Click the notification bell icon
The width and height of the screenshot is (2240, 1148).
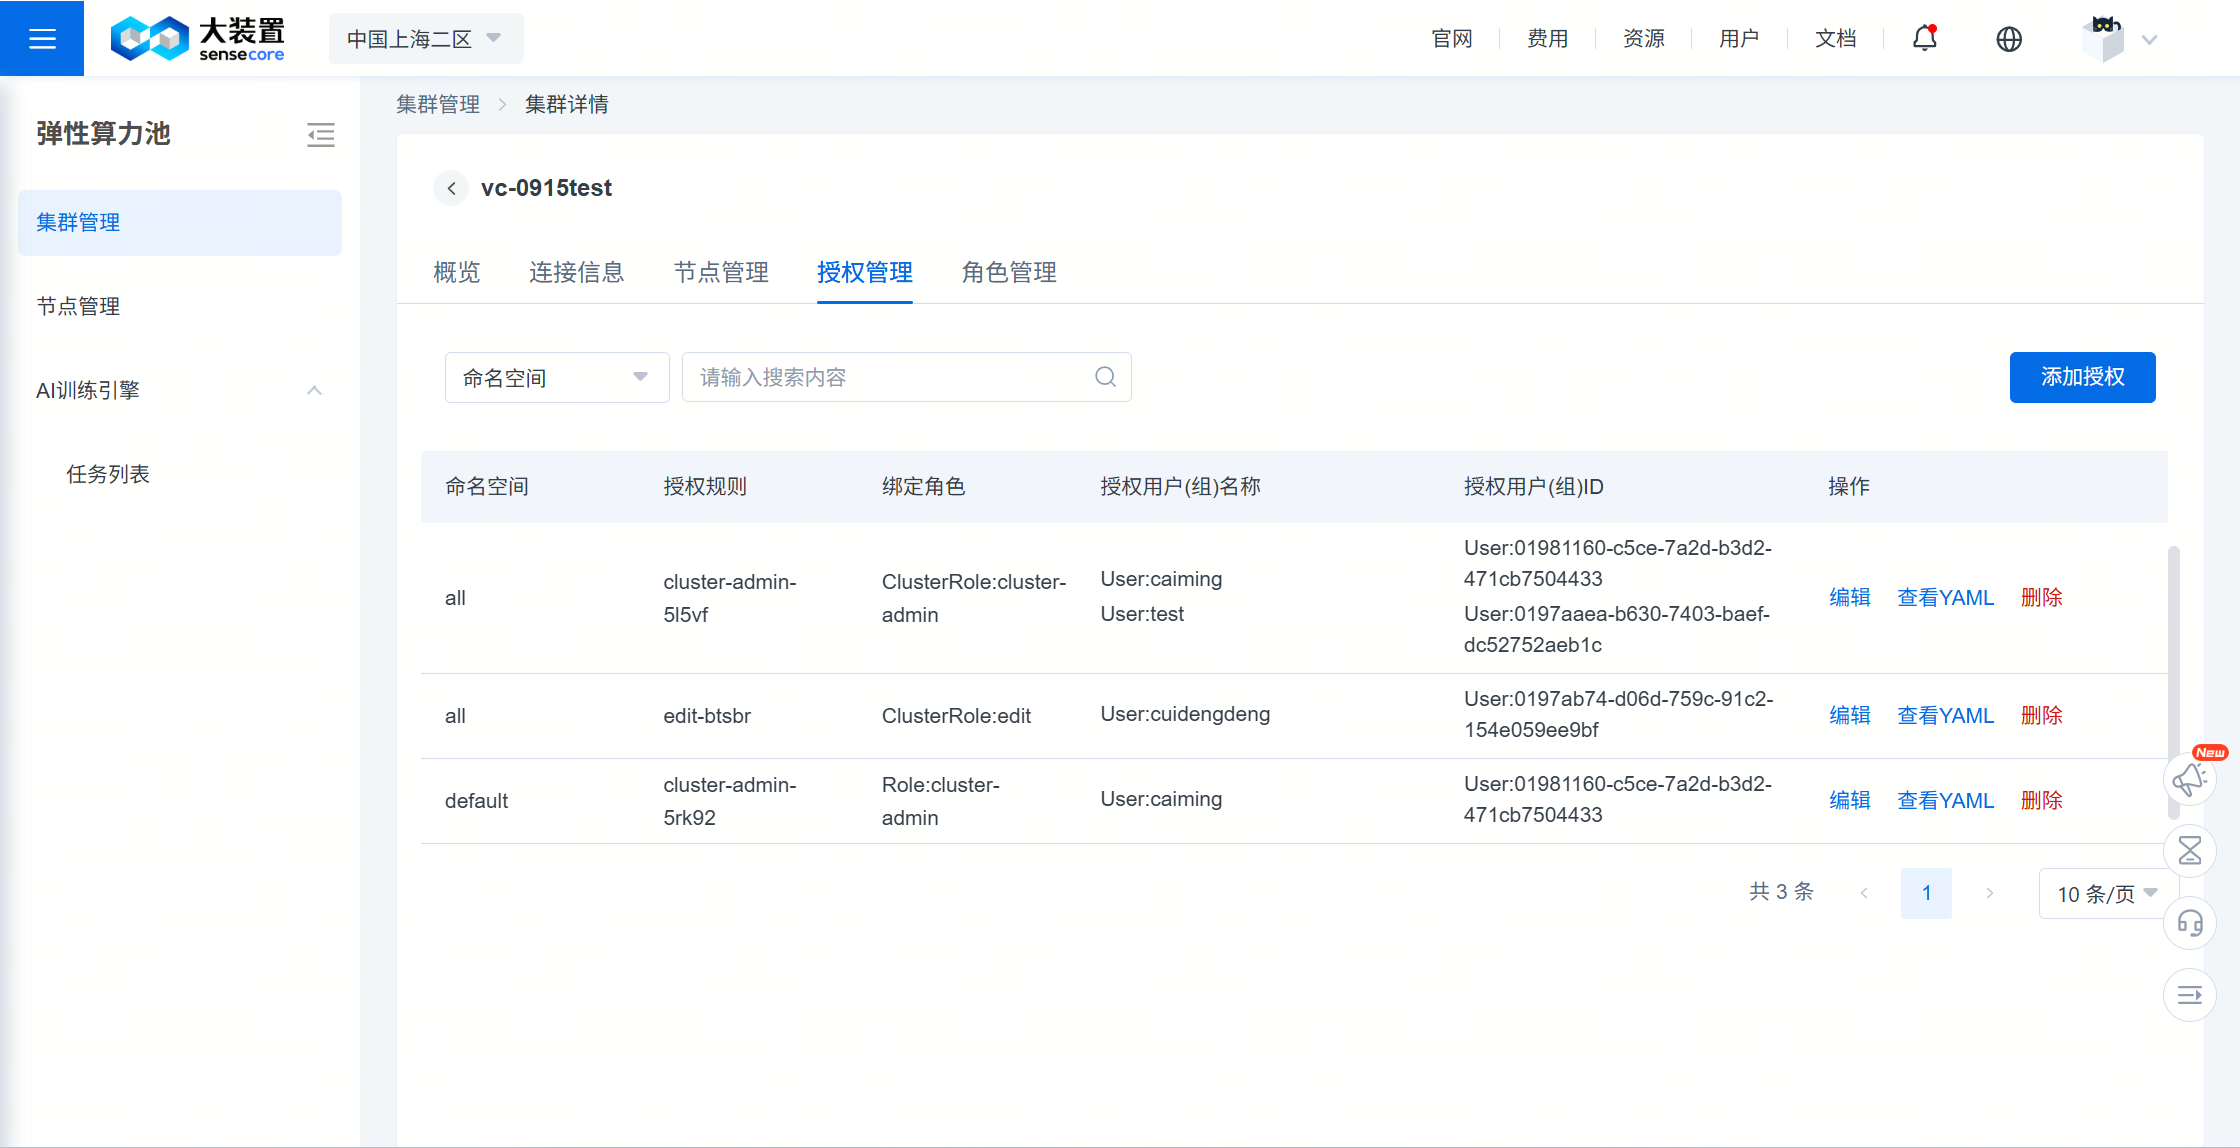[x=1924, y=38]
